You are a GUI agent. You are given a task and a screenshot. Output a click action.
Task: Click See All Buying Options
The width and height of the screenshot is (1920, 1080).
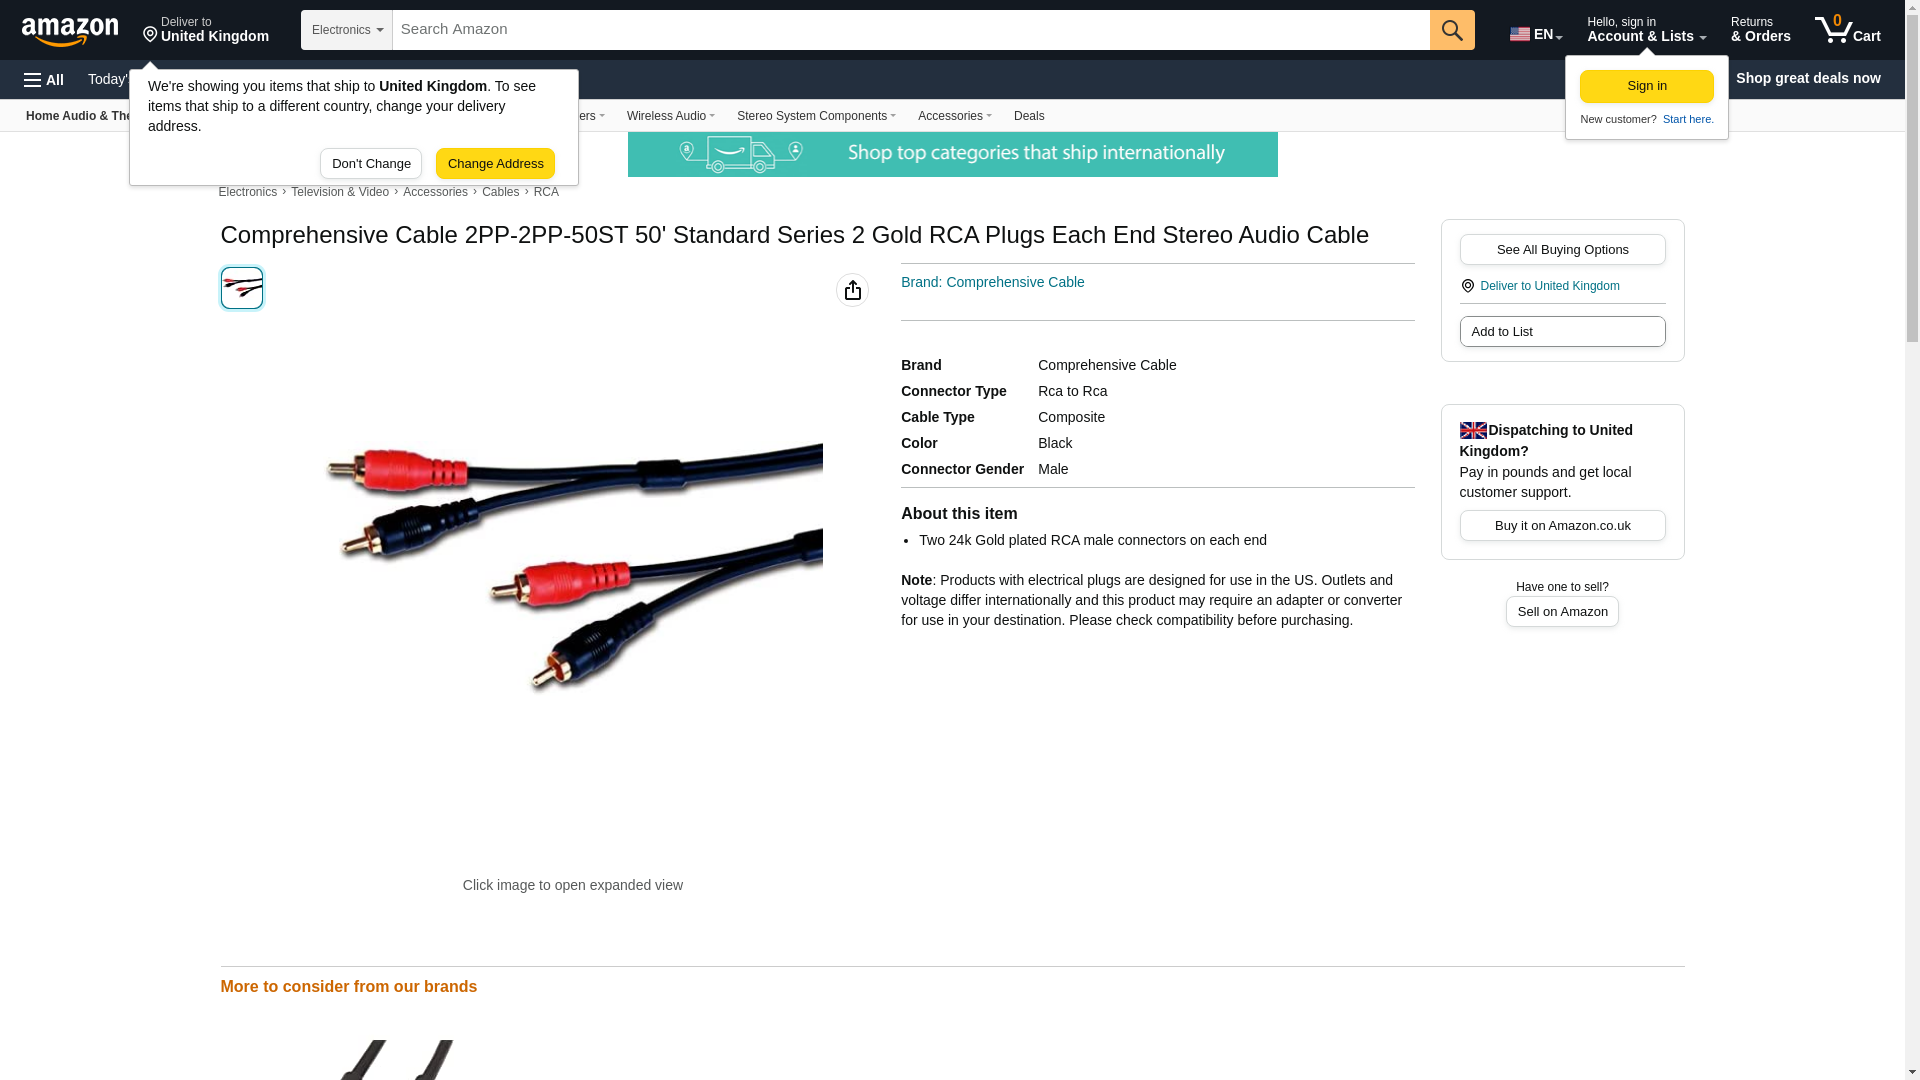point(1562,250)
